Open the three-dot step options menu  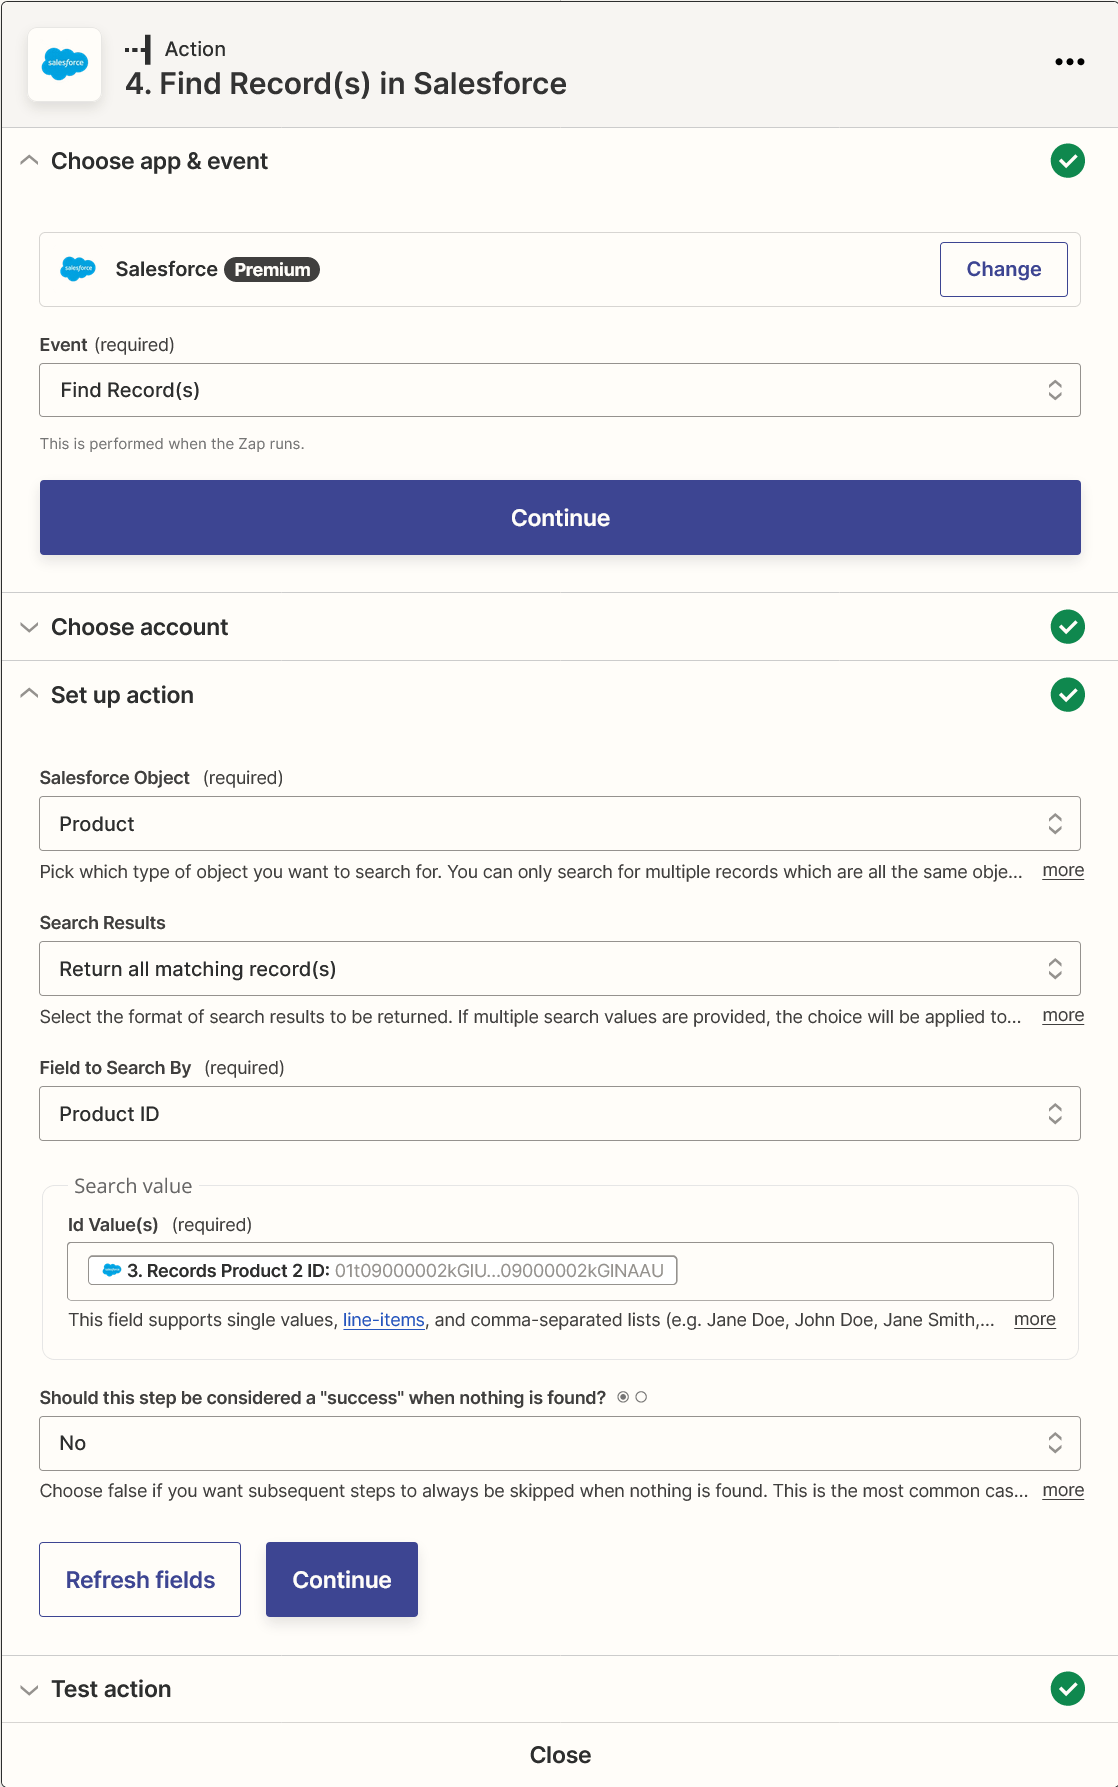point(1069,62)
